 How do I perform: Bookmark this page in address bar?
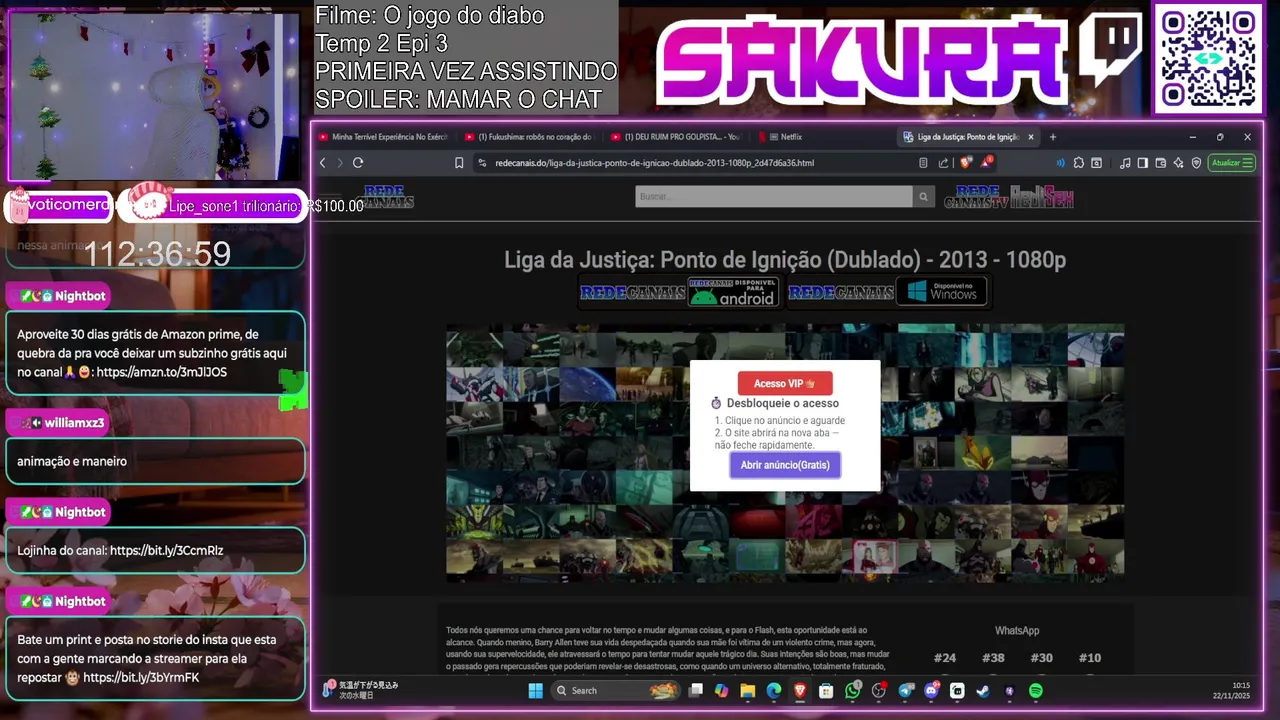[459, 163]
